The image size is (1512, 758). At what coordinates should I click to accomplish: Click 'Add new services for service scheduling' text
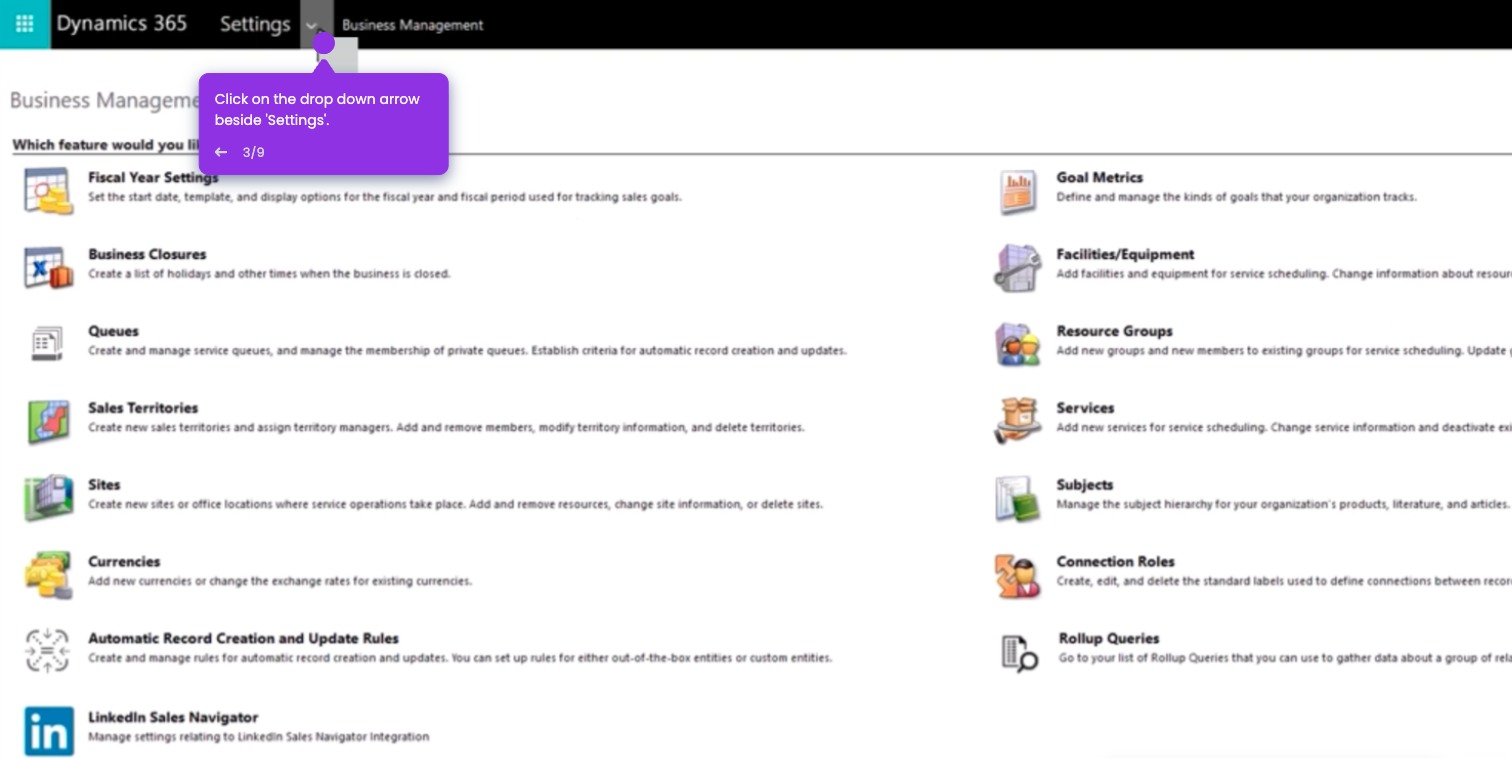click(x=1284, y=427)
